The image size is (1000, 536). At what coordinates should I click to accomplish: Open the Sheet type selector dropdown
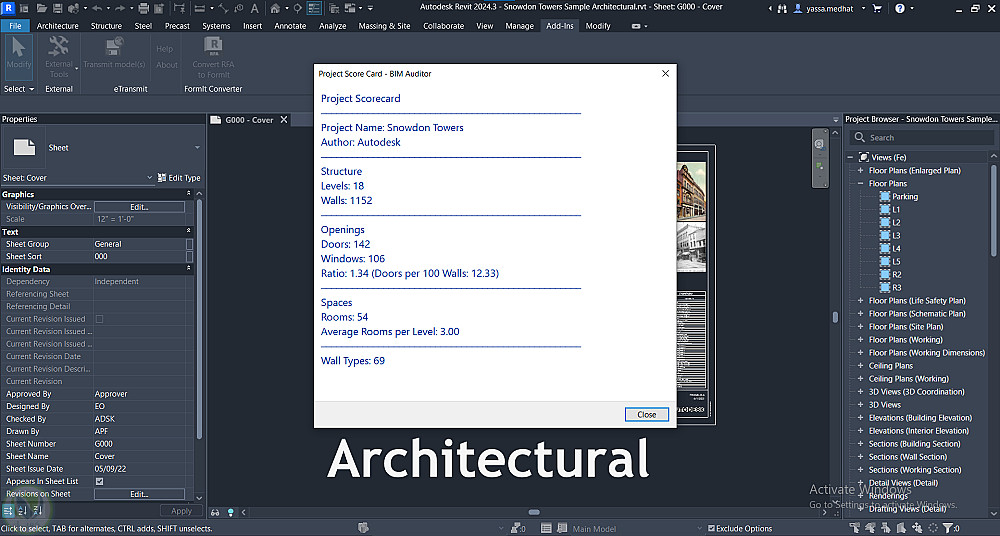tap(197, 147)
